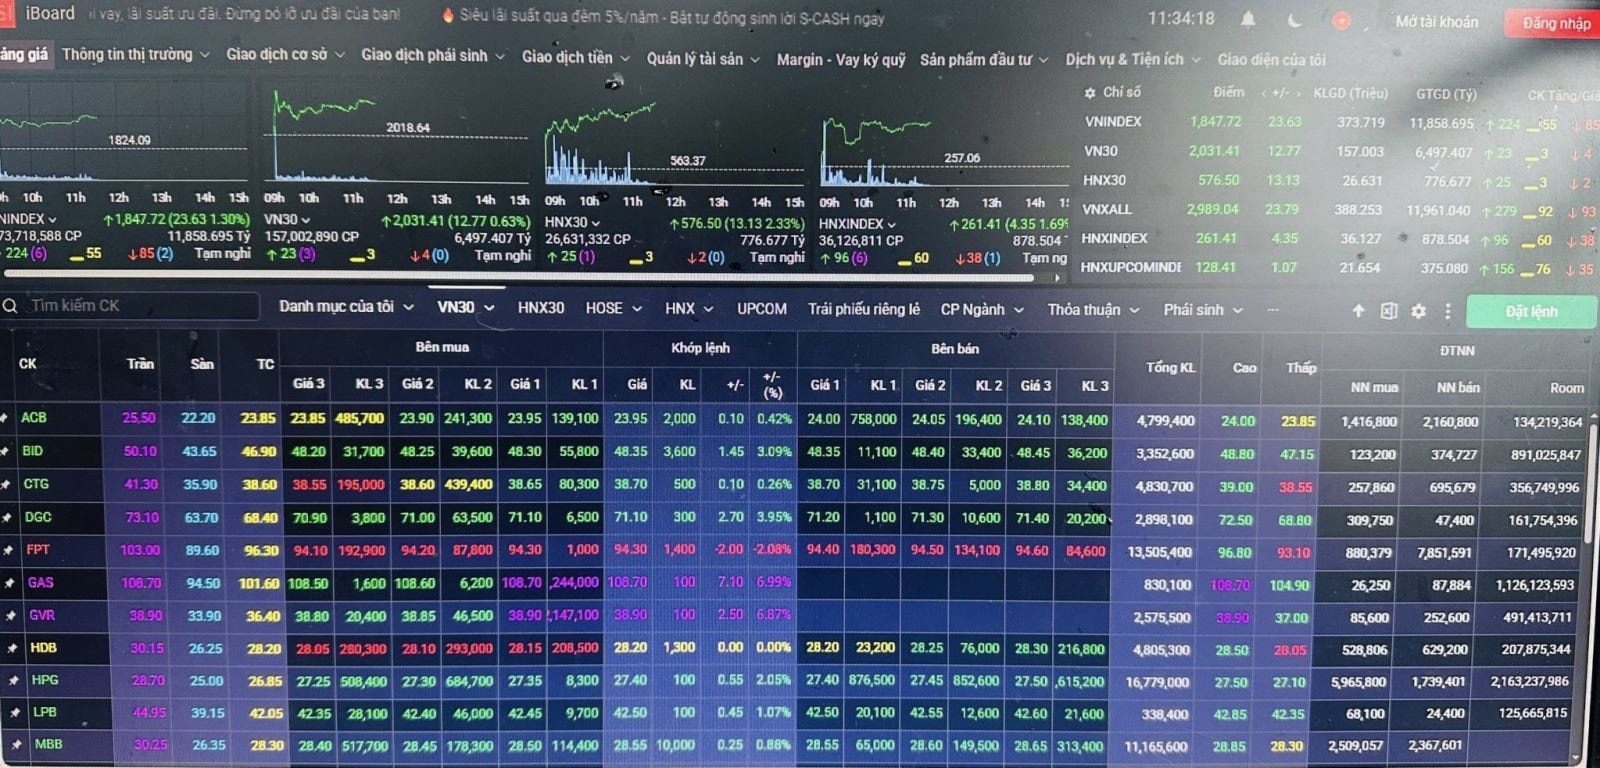
Task: Focus the Tìm kiếm CK search field
Action: coord(140,306)
